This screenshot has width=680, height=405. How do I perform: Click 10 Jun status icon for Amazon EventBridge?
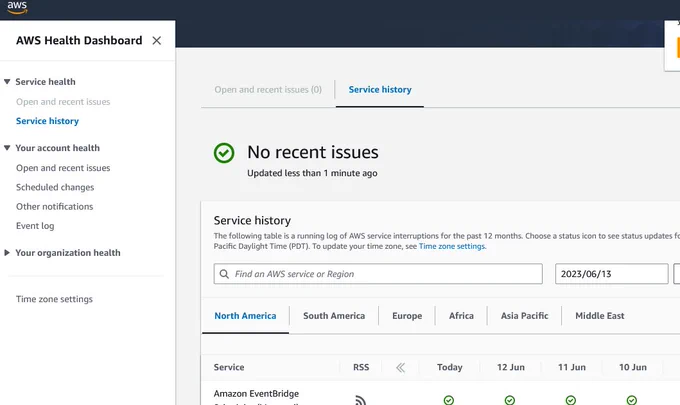632,400
